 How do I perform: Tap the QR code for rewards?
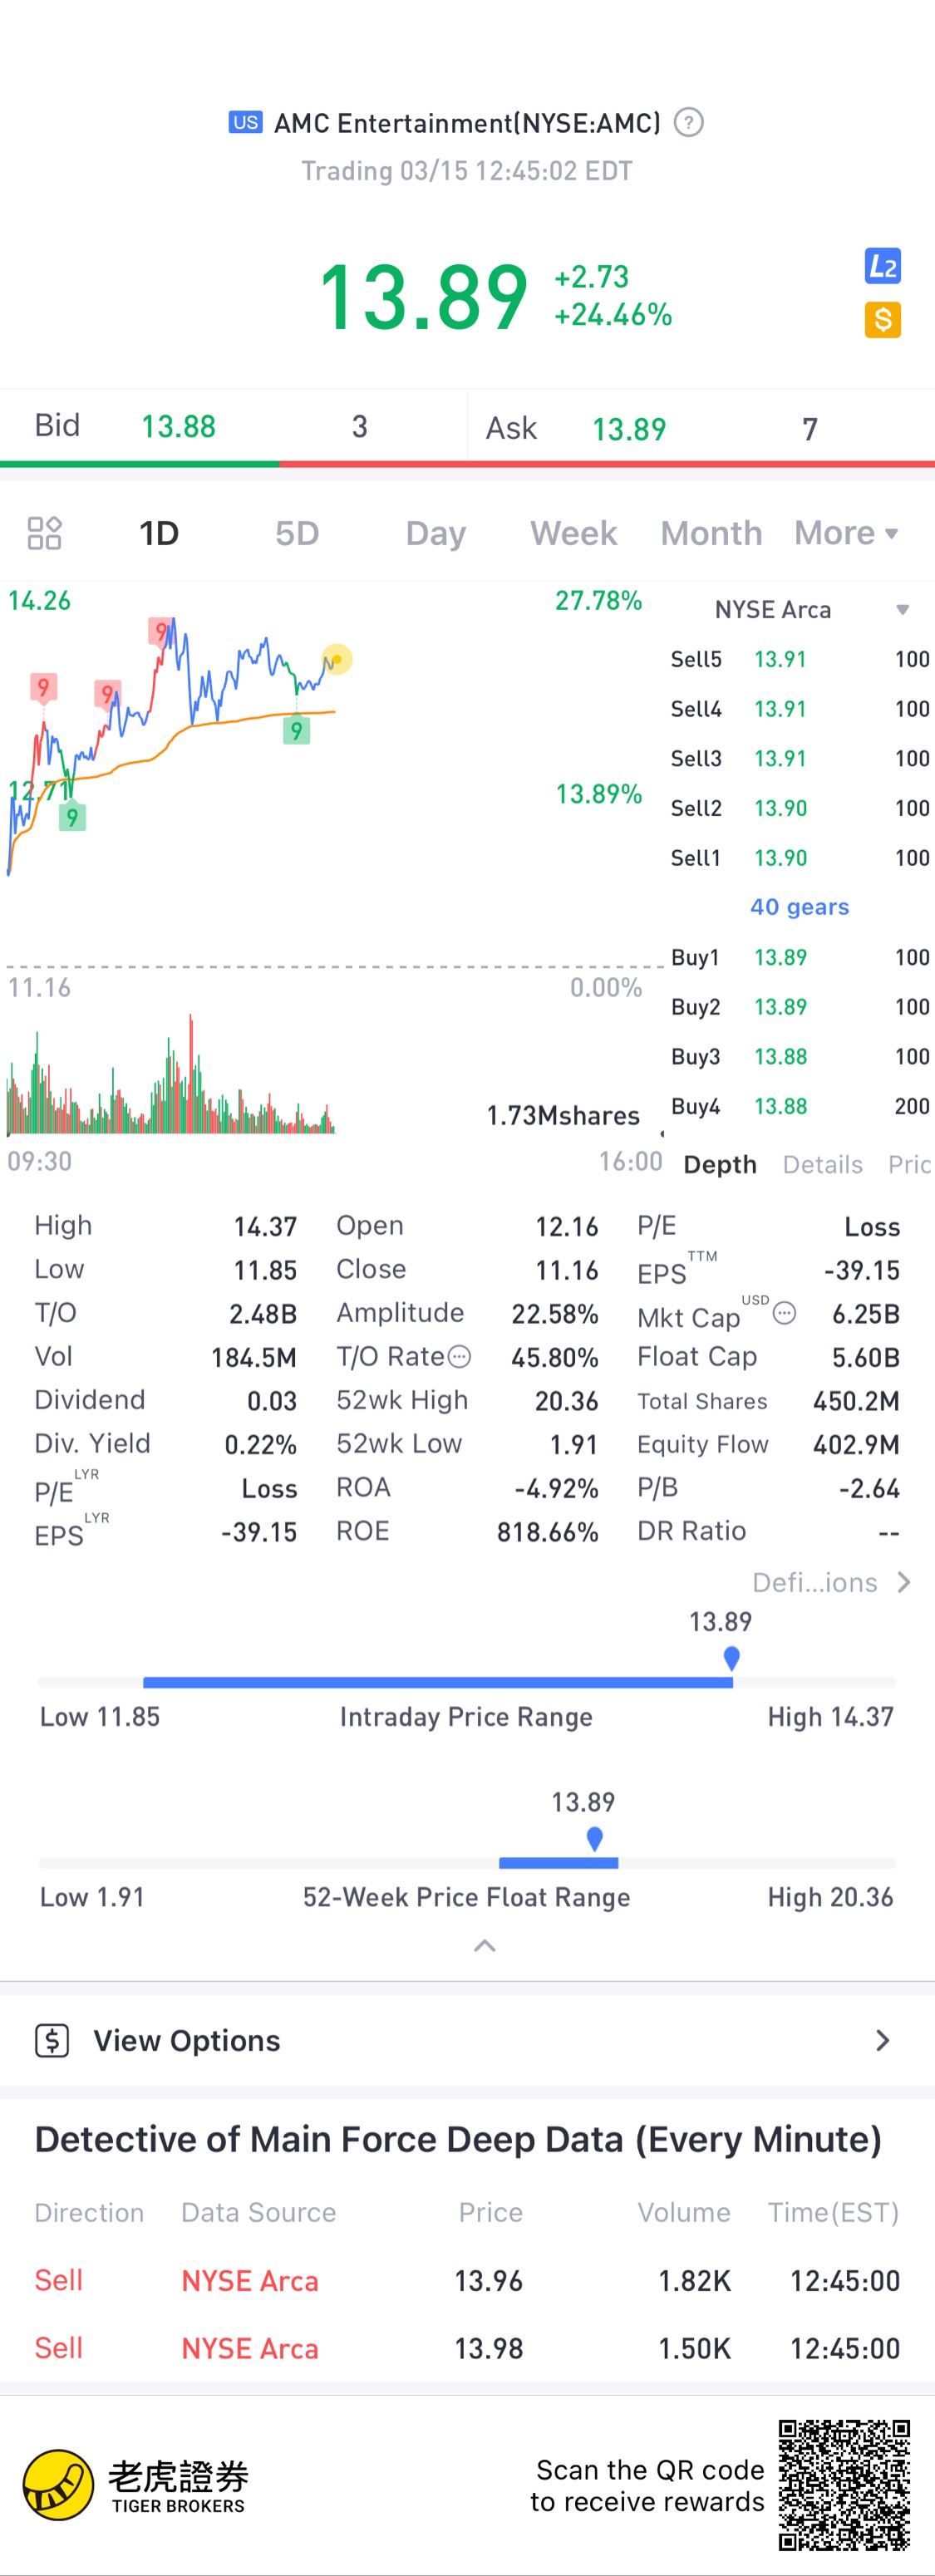[x=844, y=2485]
